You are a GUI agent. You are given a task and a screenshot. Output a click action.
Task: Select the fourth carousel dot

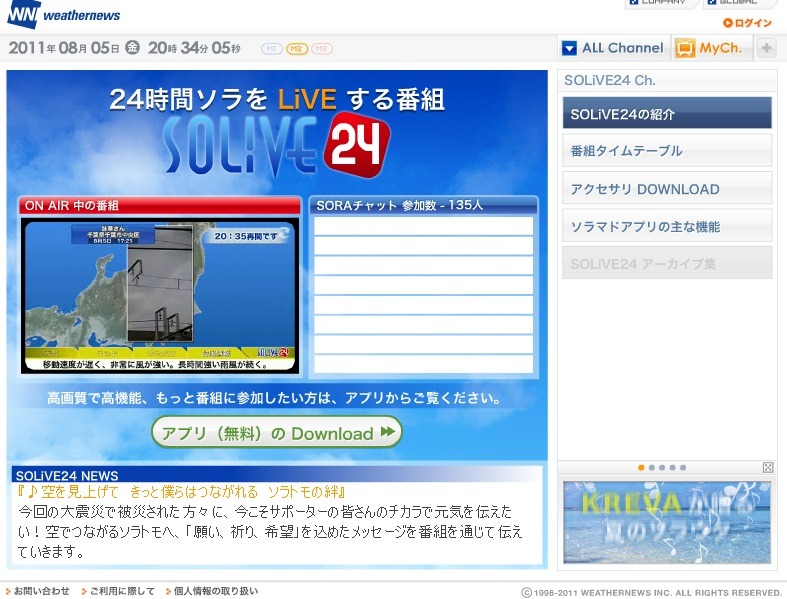[673, 467]
